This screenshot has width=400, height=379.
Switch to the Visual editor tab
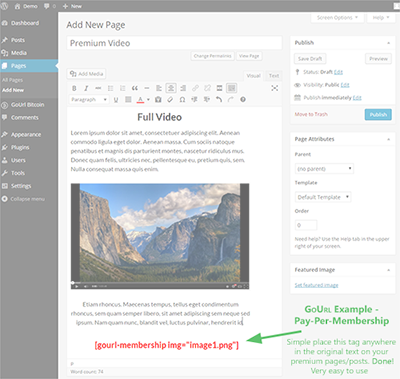click(x=253, y=76)
